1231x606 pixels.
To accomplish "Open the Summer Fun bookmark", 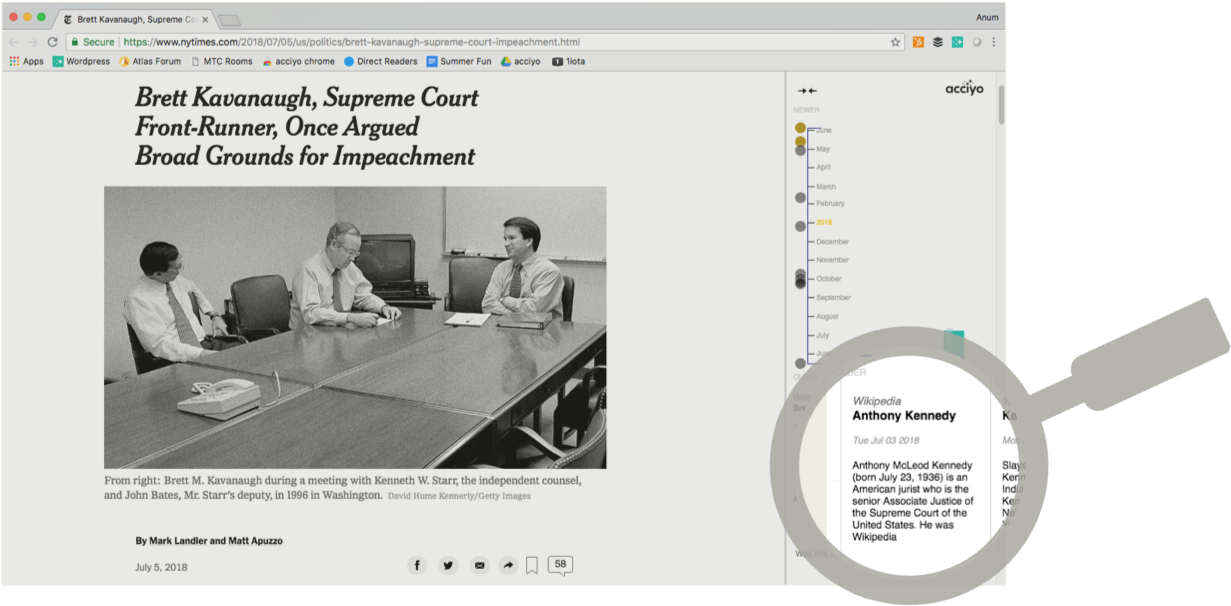I will point(459,61).
